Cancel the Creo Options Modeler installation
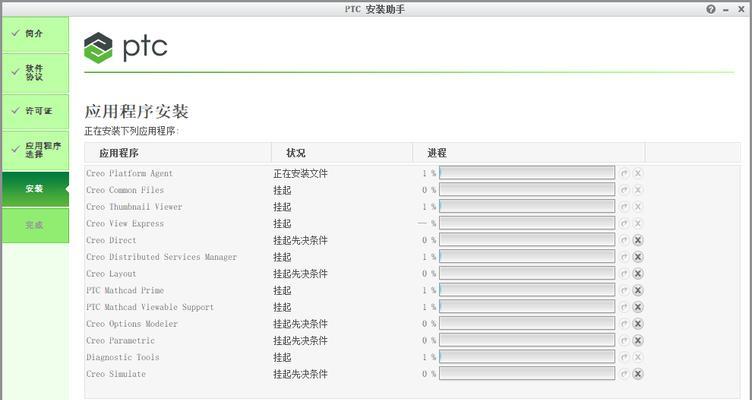The height and width of the screenshot is (400, 752). [x=637, y=324]
